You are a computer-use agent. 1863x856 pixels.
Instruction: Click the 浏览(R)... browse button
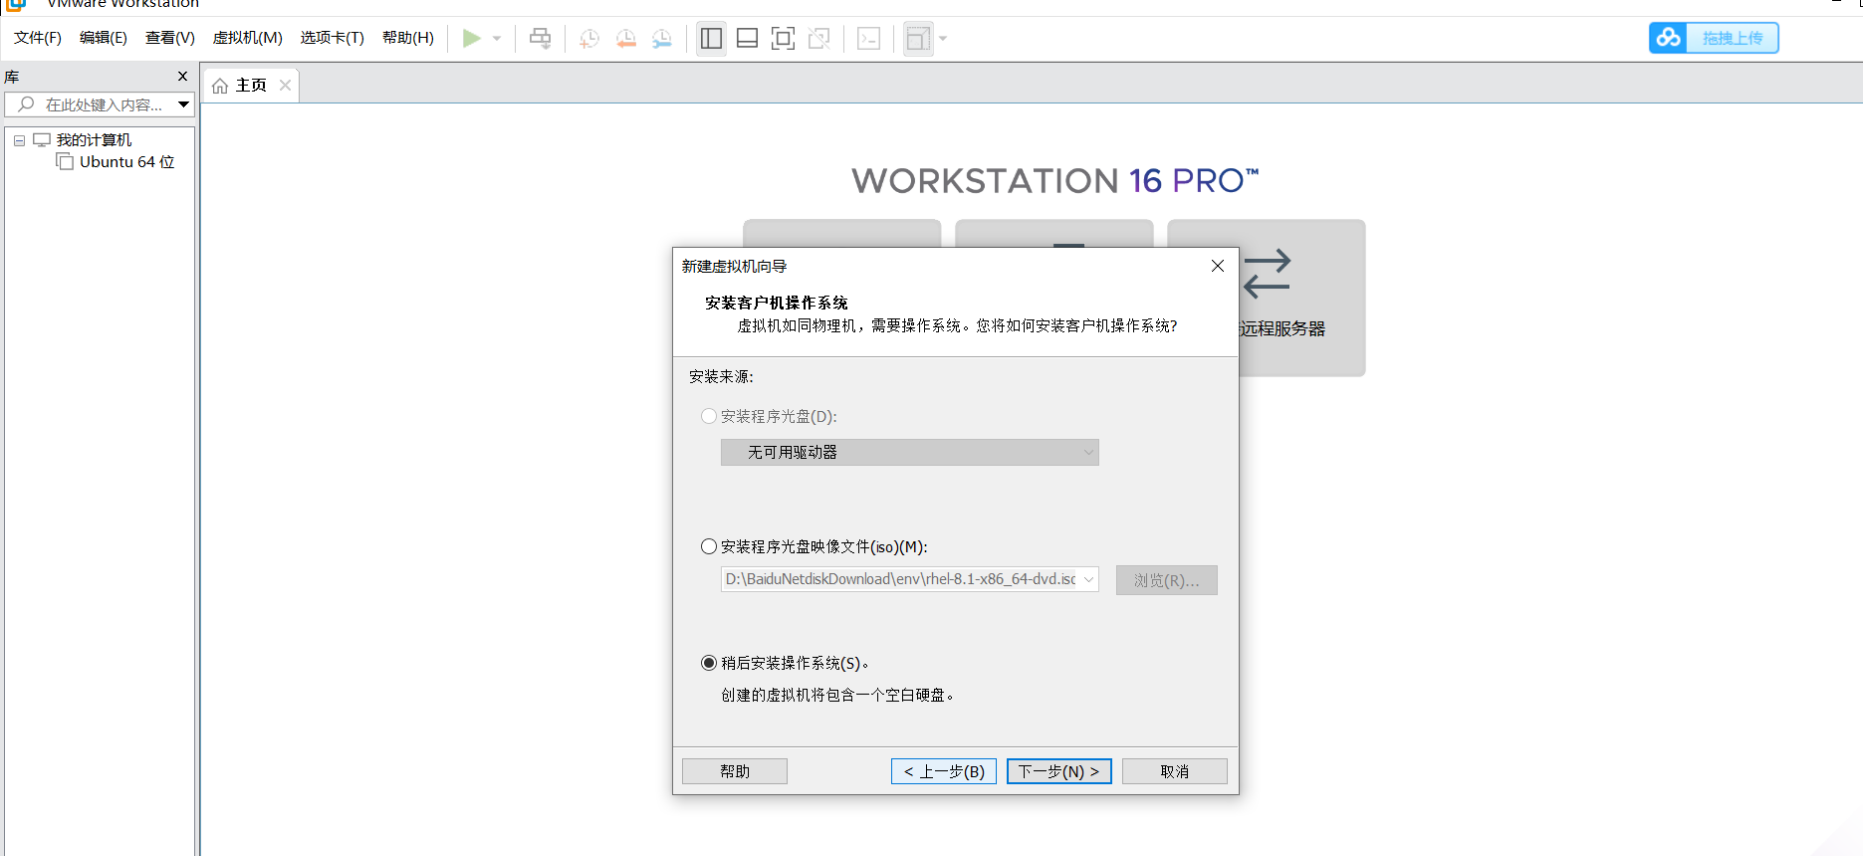1167,580
